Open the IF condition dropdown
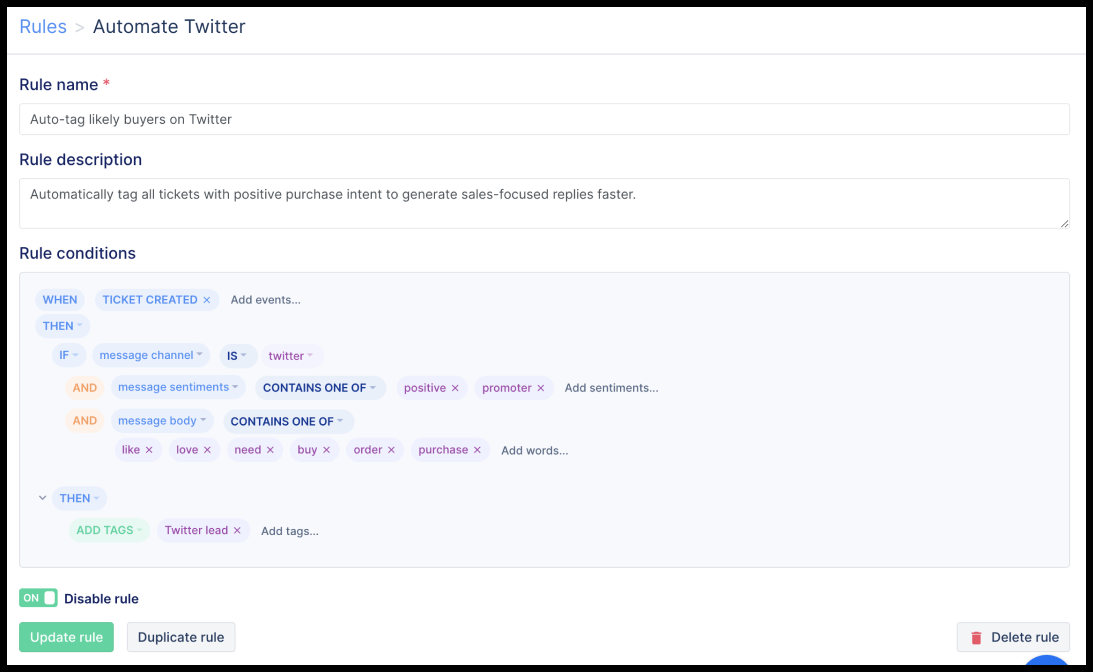The height and width of the screenshot is (672, 1093). pos(68,356)
